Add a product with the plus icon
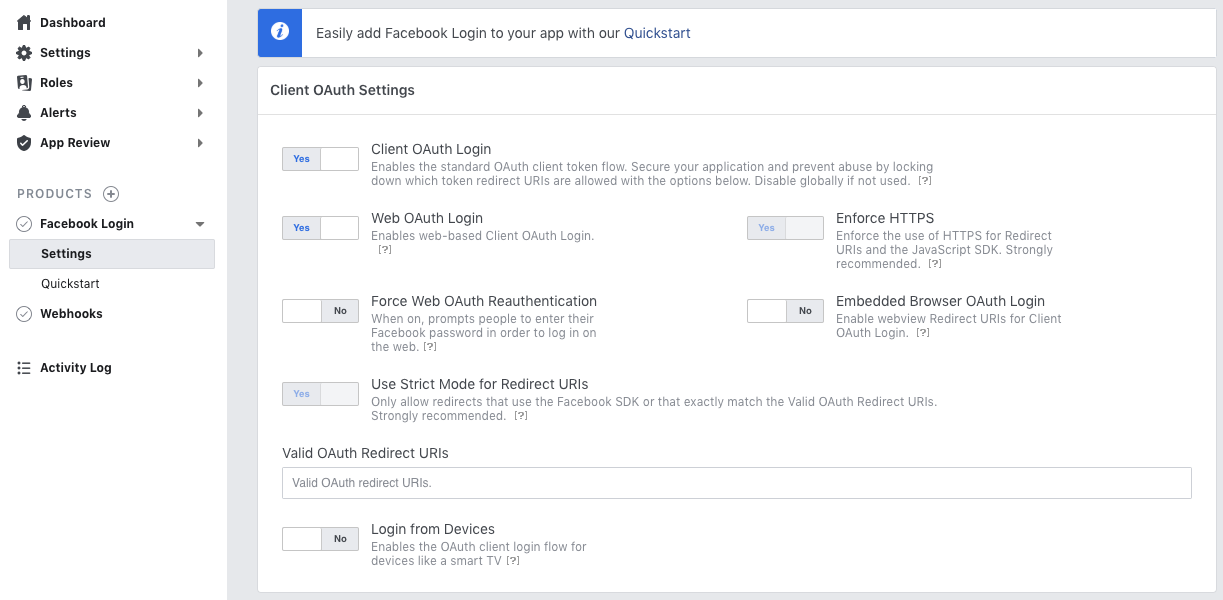The height and width of the screenshot is (600, 1223). coord(111,194)
